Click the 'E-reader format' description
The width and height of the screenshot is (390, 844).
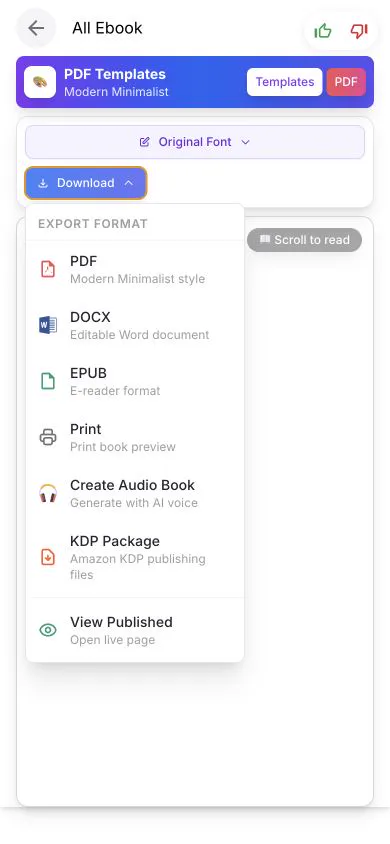tap(115, 391)
